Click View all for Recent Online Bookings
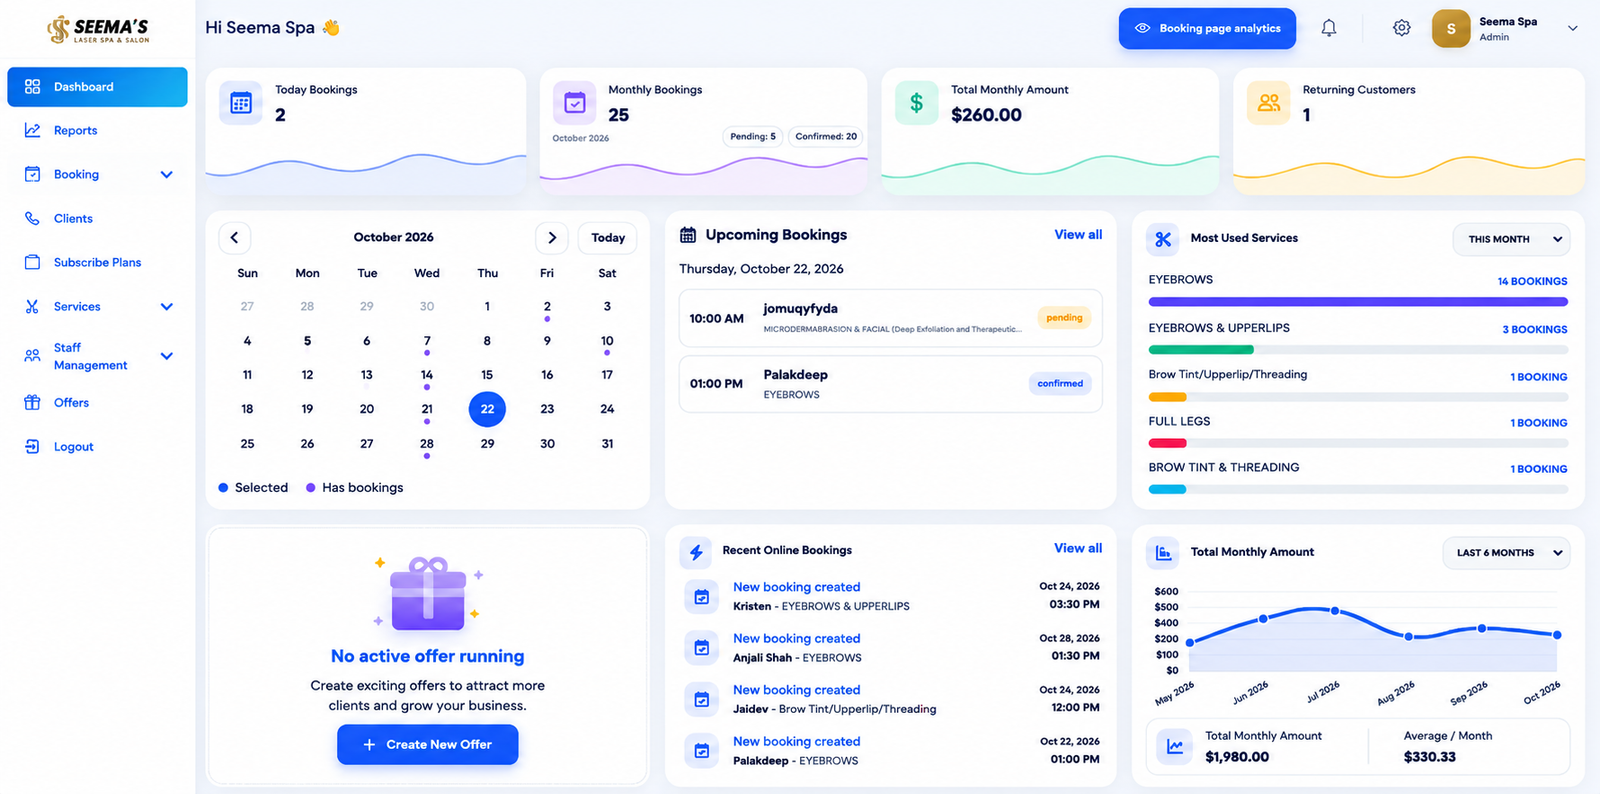Screen dimensions: 1600x794 (1078, 549)
